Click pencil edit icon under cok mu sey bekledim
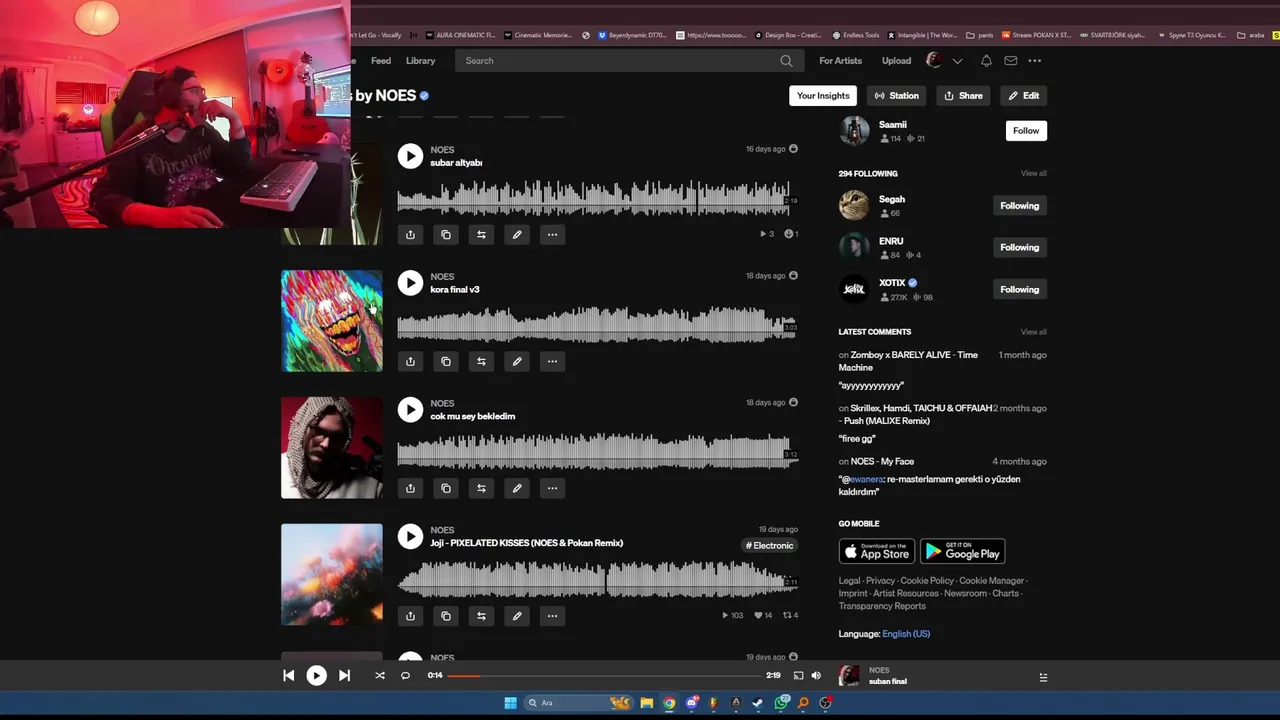 (517, 489)
